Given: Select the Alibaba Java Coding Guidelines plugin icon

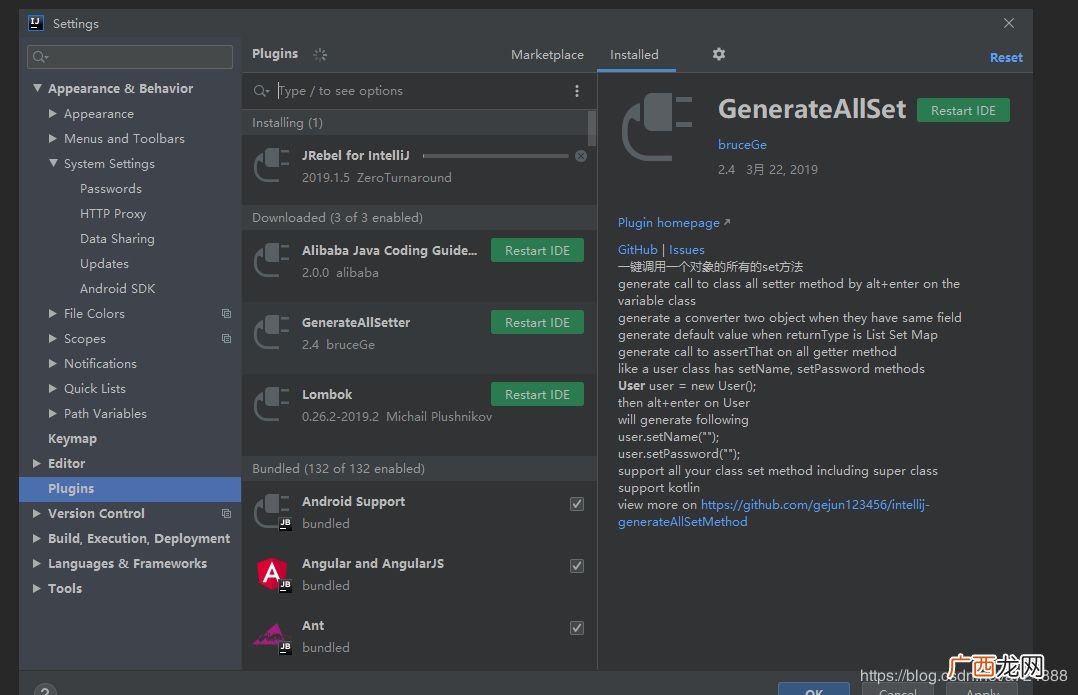Looking at the screenshot, I should tap(272, 261).
